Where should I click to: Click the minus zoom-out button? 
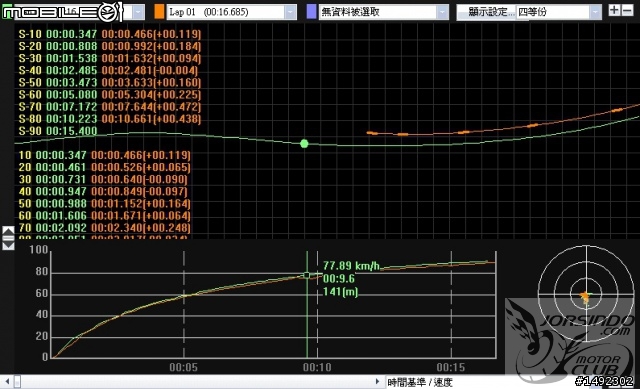[x=627, y=10]
